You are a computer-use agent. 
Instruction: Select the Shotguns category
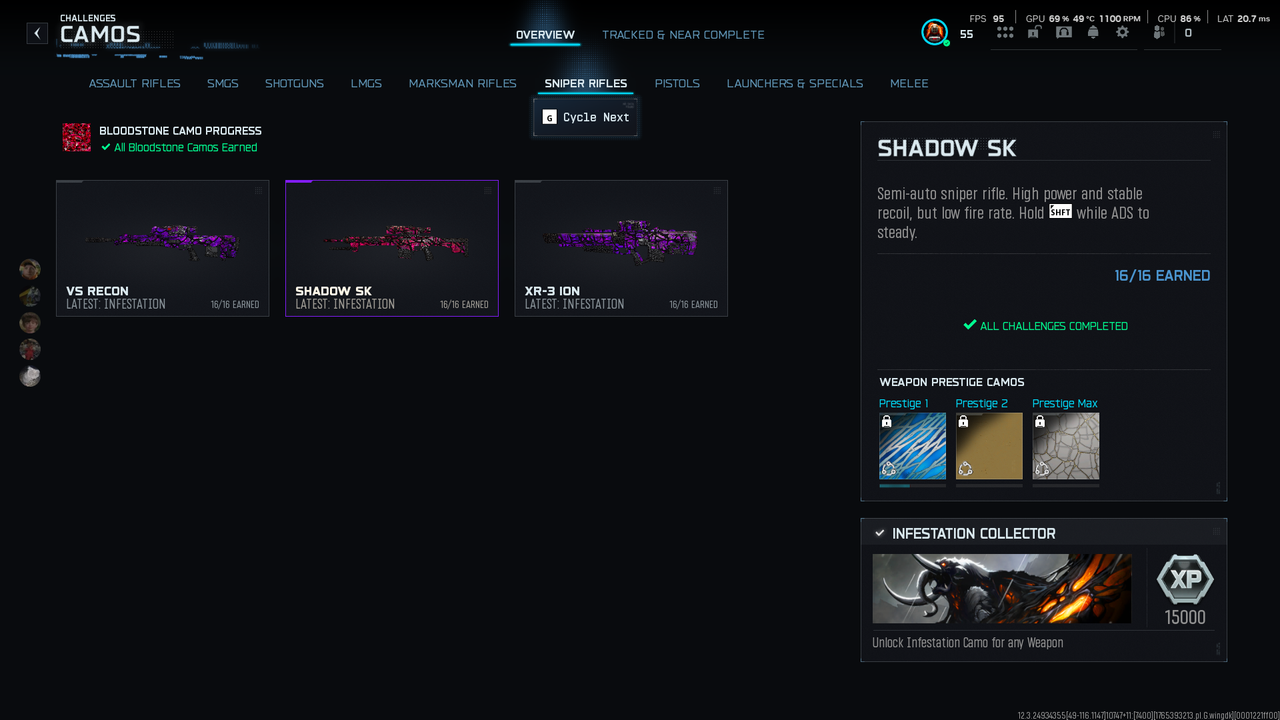(294, 84)
